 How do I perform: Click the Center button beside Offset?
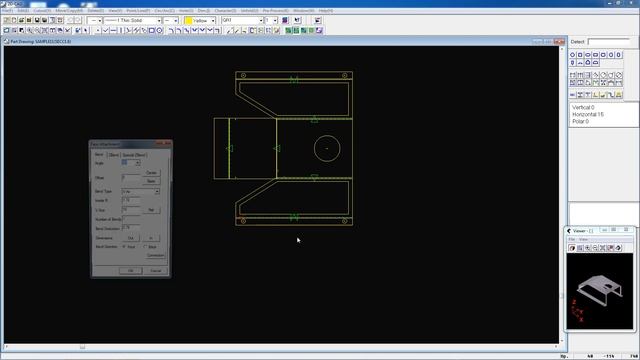click(151, 173)
